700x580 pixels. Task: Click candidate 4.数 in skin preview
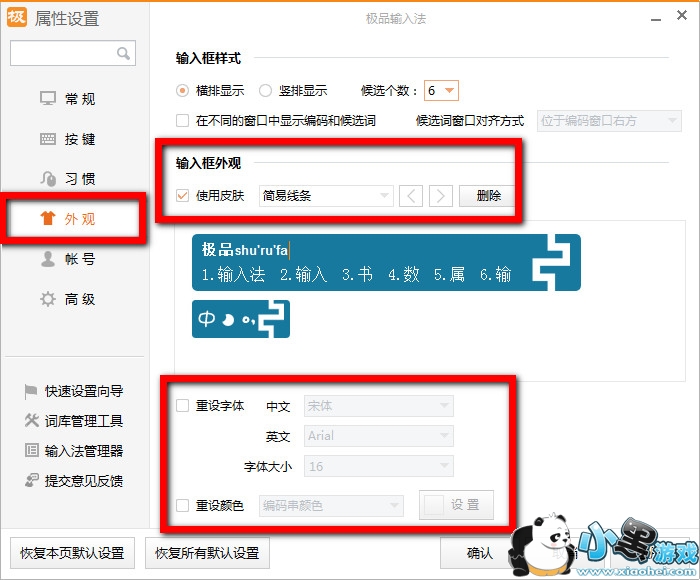tap(404, 274)
